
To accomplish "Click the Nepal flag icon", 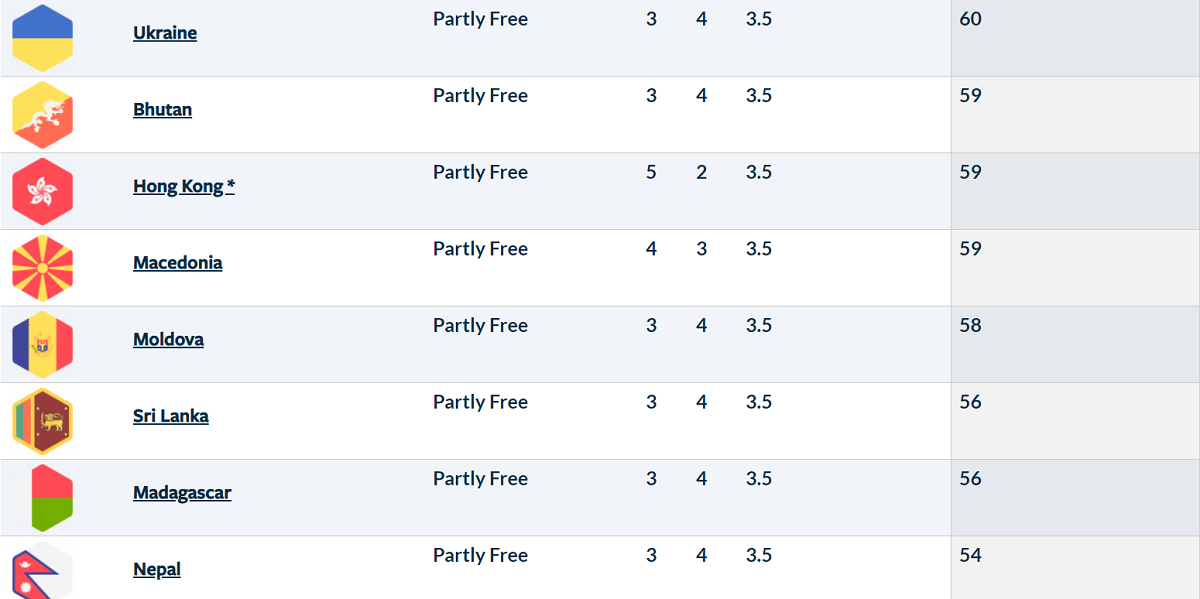I will pyautogui.click(x=42, y=570).
